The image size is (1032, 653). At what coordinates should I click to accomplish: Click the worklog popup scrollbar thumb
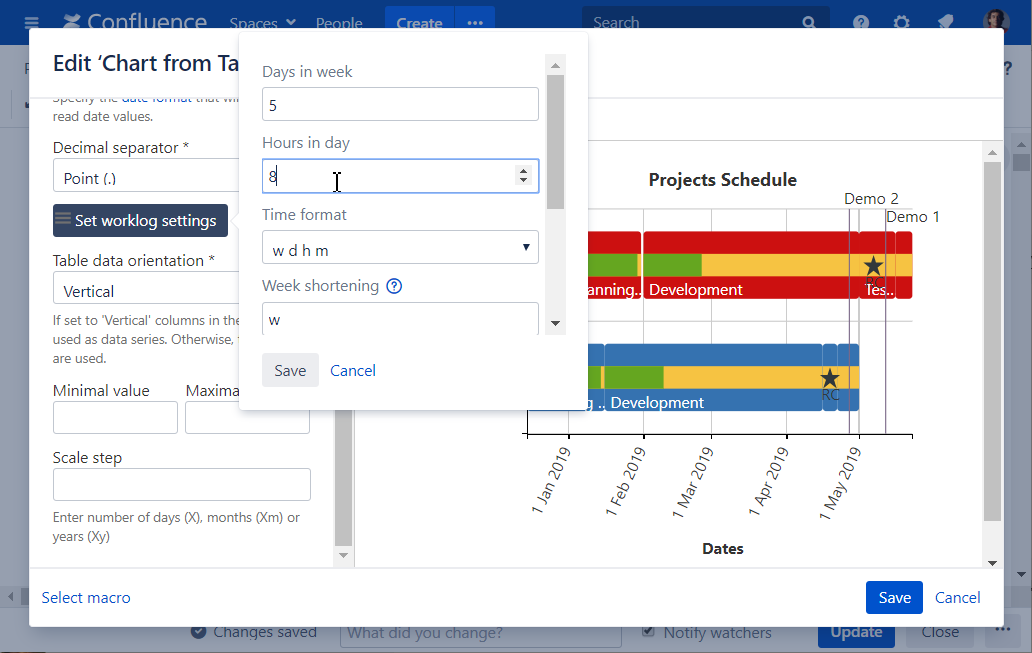click(x=555, y=140)
